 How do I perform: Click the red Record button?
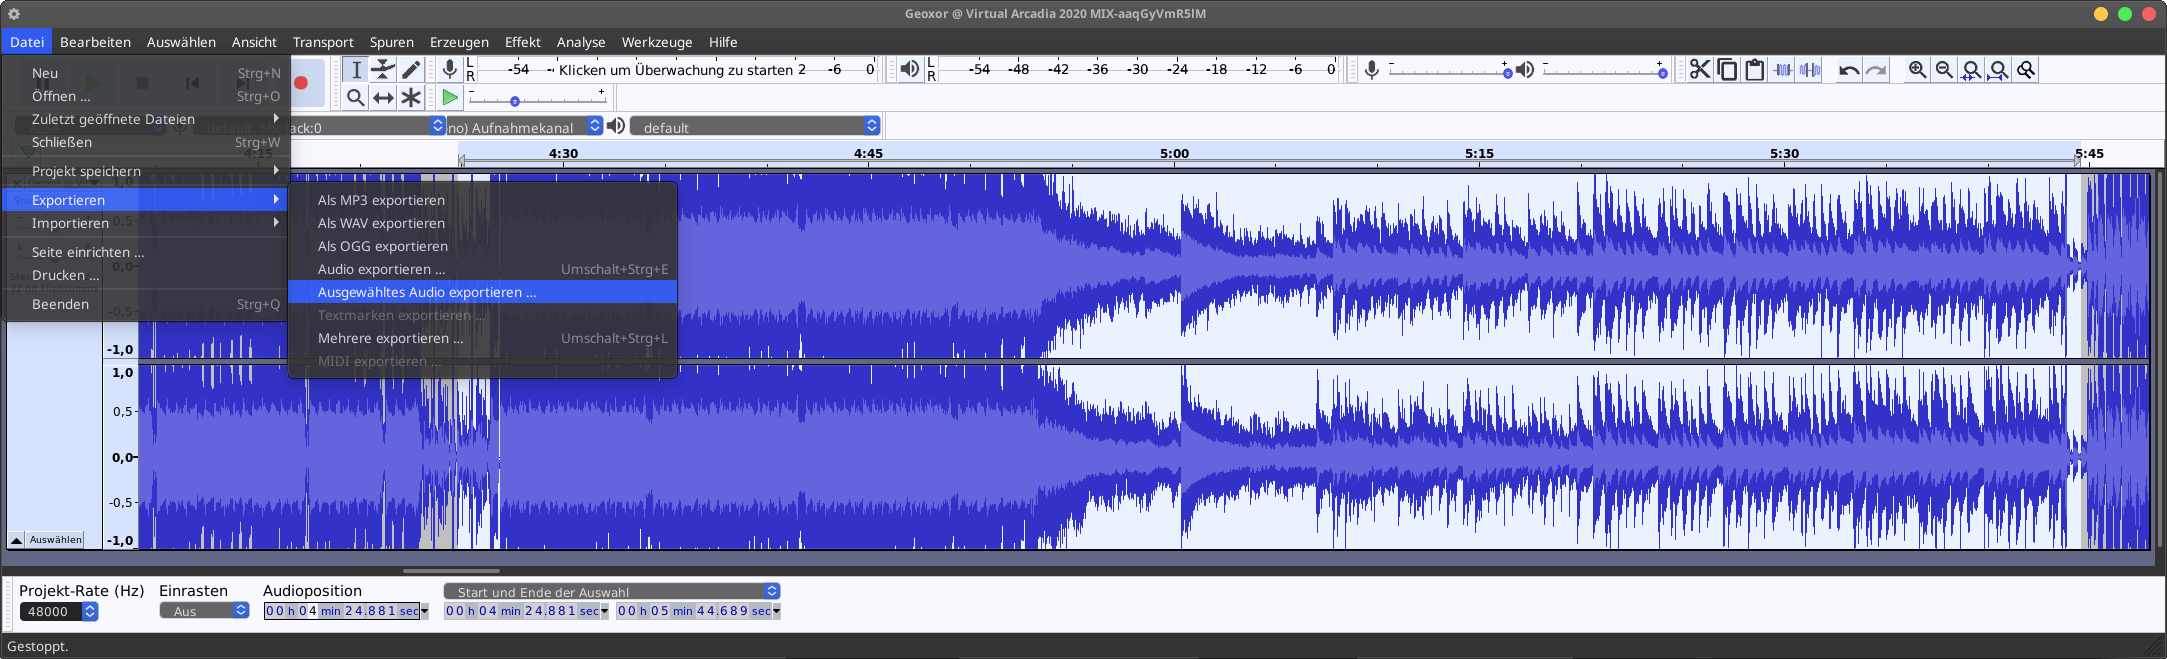[x=301, y=83]
